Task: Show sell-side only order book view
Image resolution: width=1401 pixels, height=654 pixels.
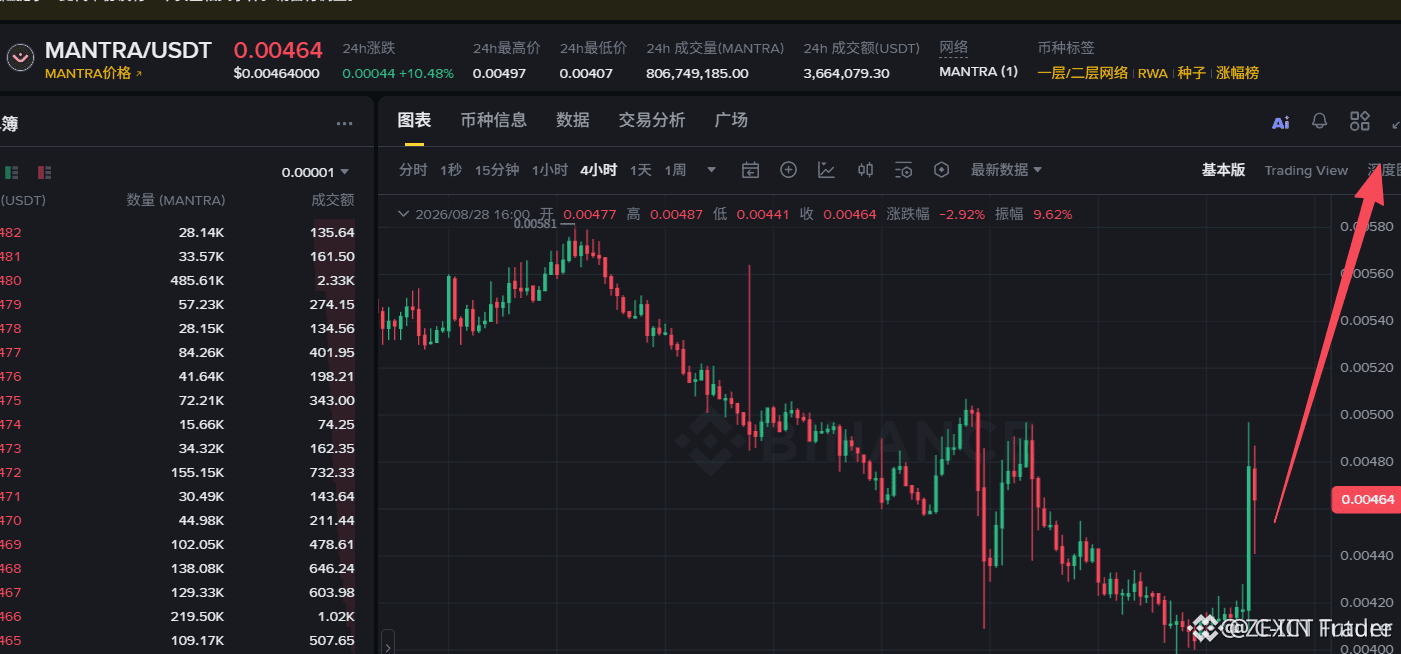Action: pos(44,172)
